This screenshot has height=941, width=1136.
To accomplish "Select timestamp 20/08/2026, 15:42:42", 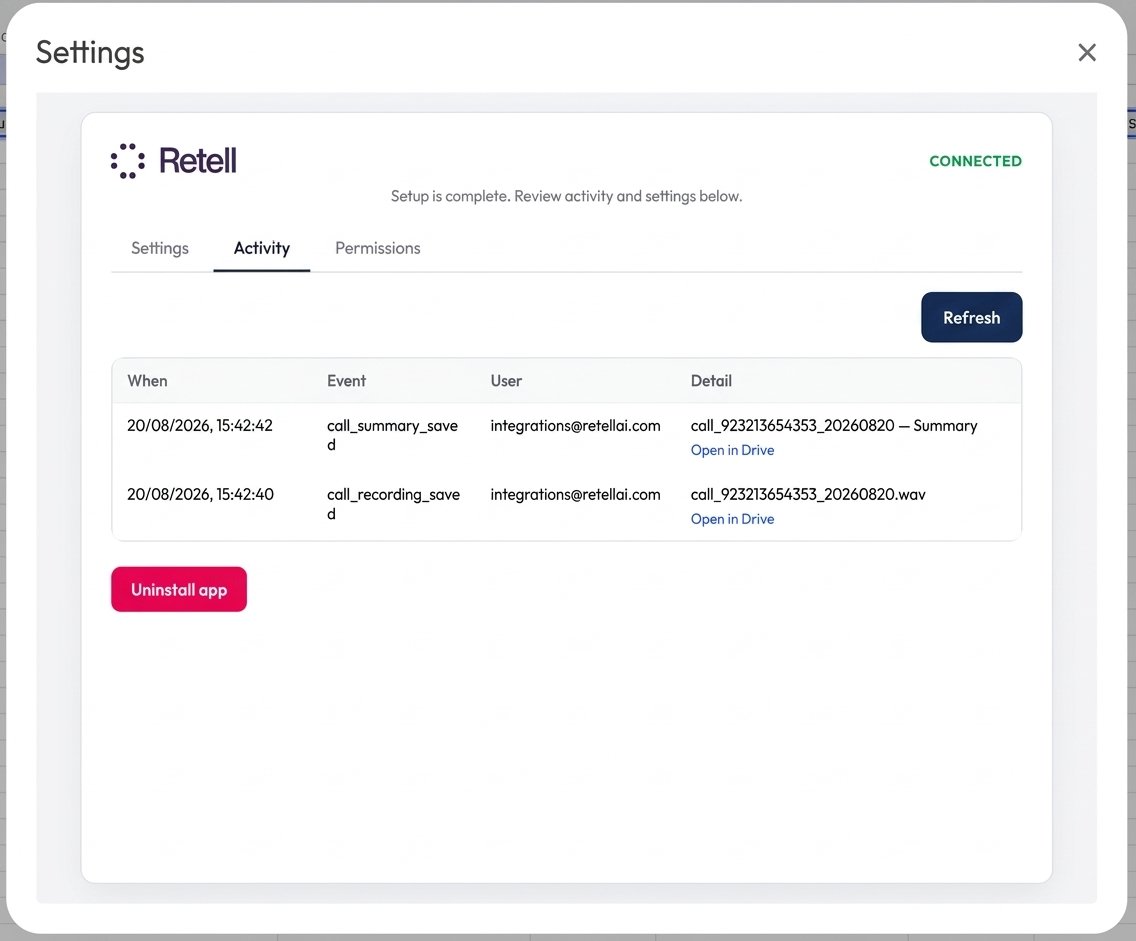I will pos(200,426).
